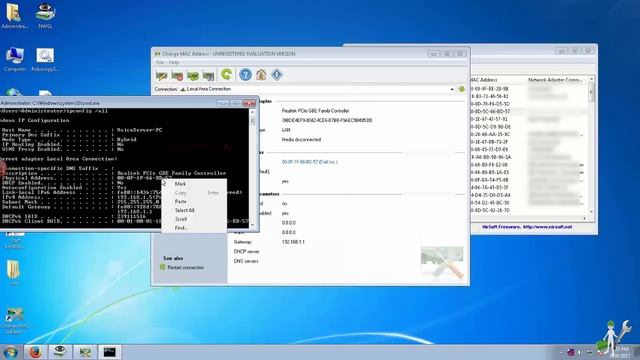Select the folder icon below the cmd window
640x360 pixels.
[x=13, y=271]
